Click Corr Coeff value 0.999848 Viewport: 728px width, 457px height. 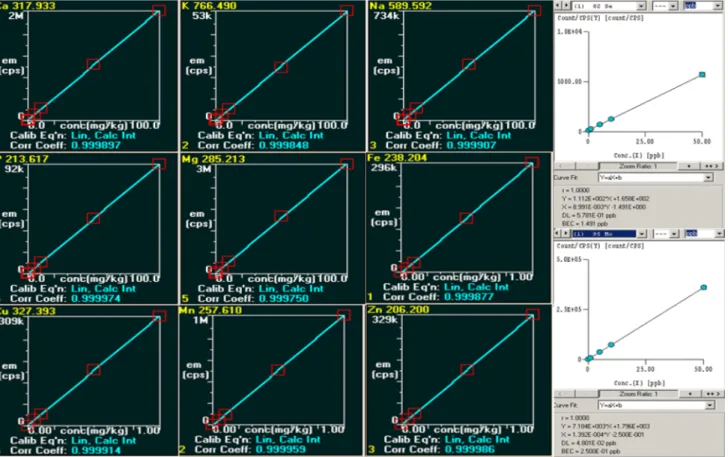coord(283,145)
